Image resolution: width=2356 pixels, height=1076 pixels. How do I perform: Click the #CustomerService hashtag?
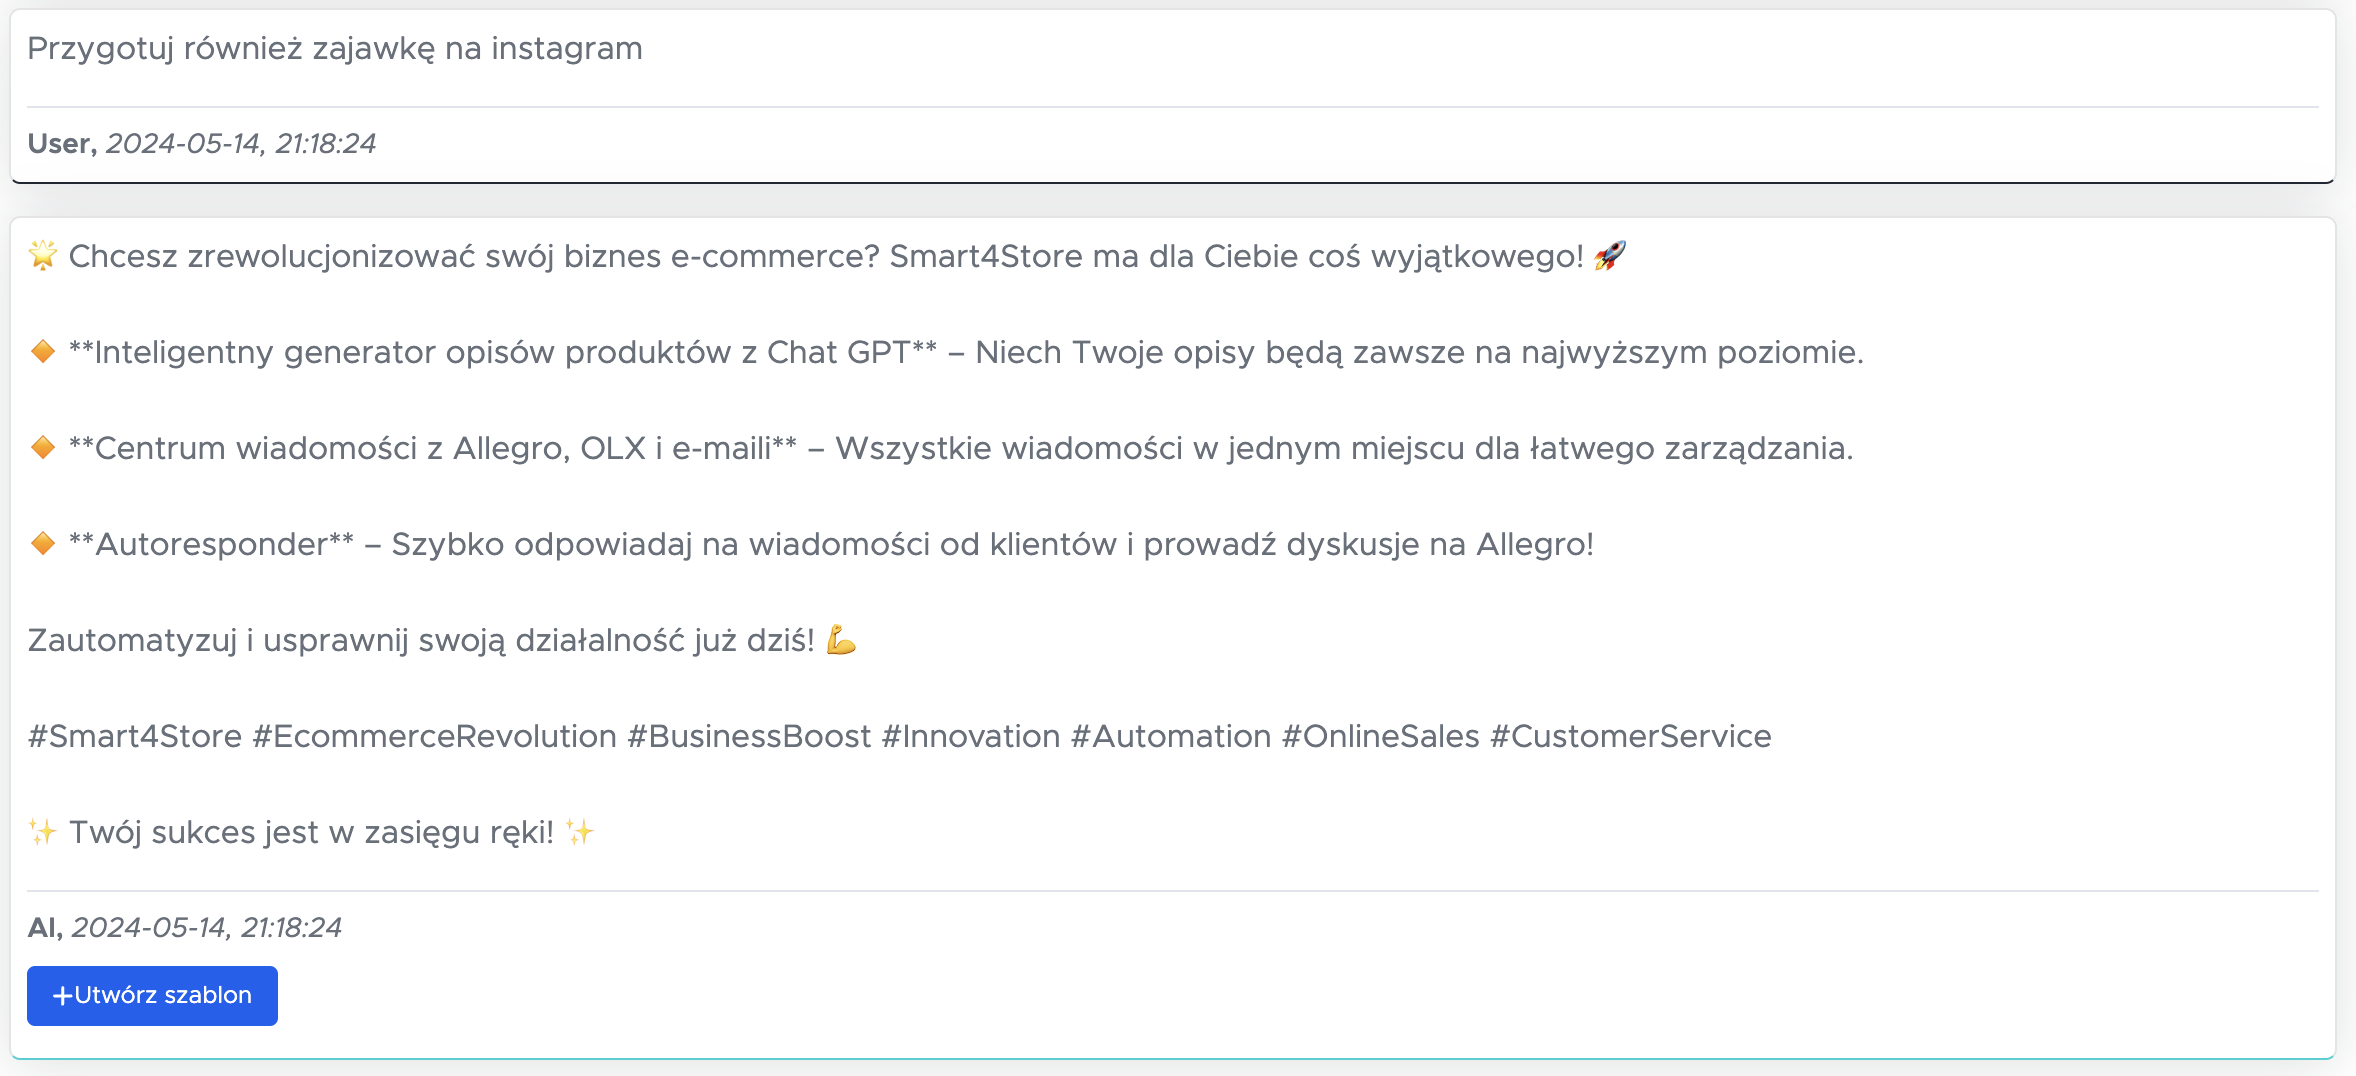pyautogui.click(x=1631, y=736)
